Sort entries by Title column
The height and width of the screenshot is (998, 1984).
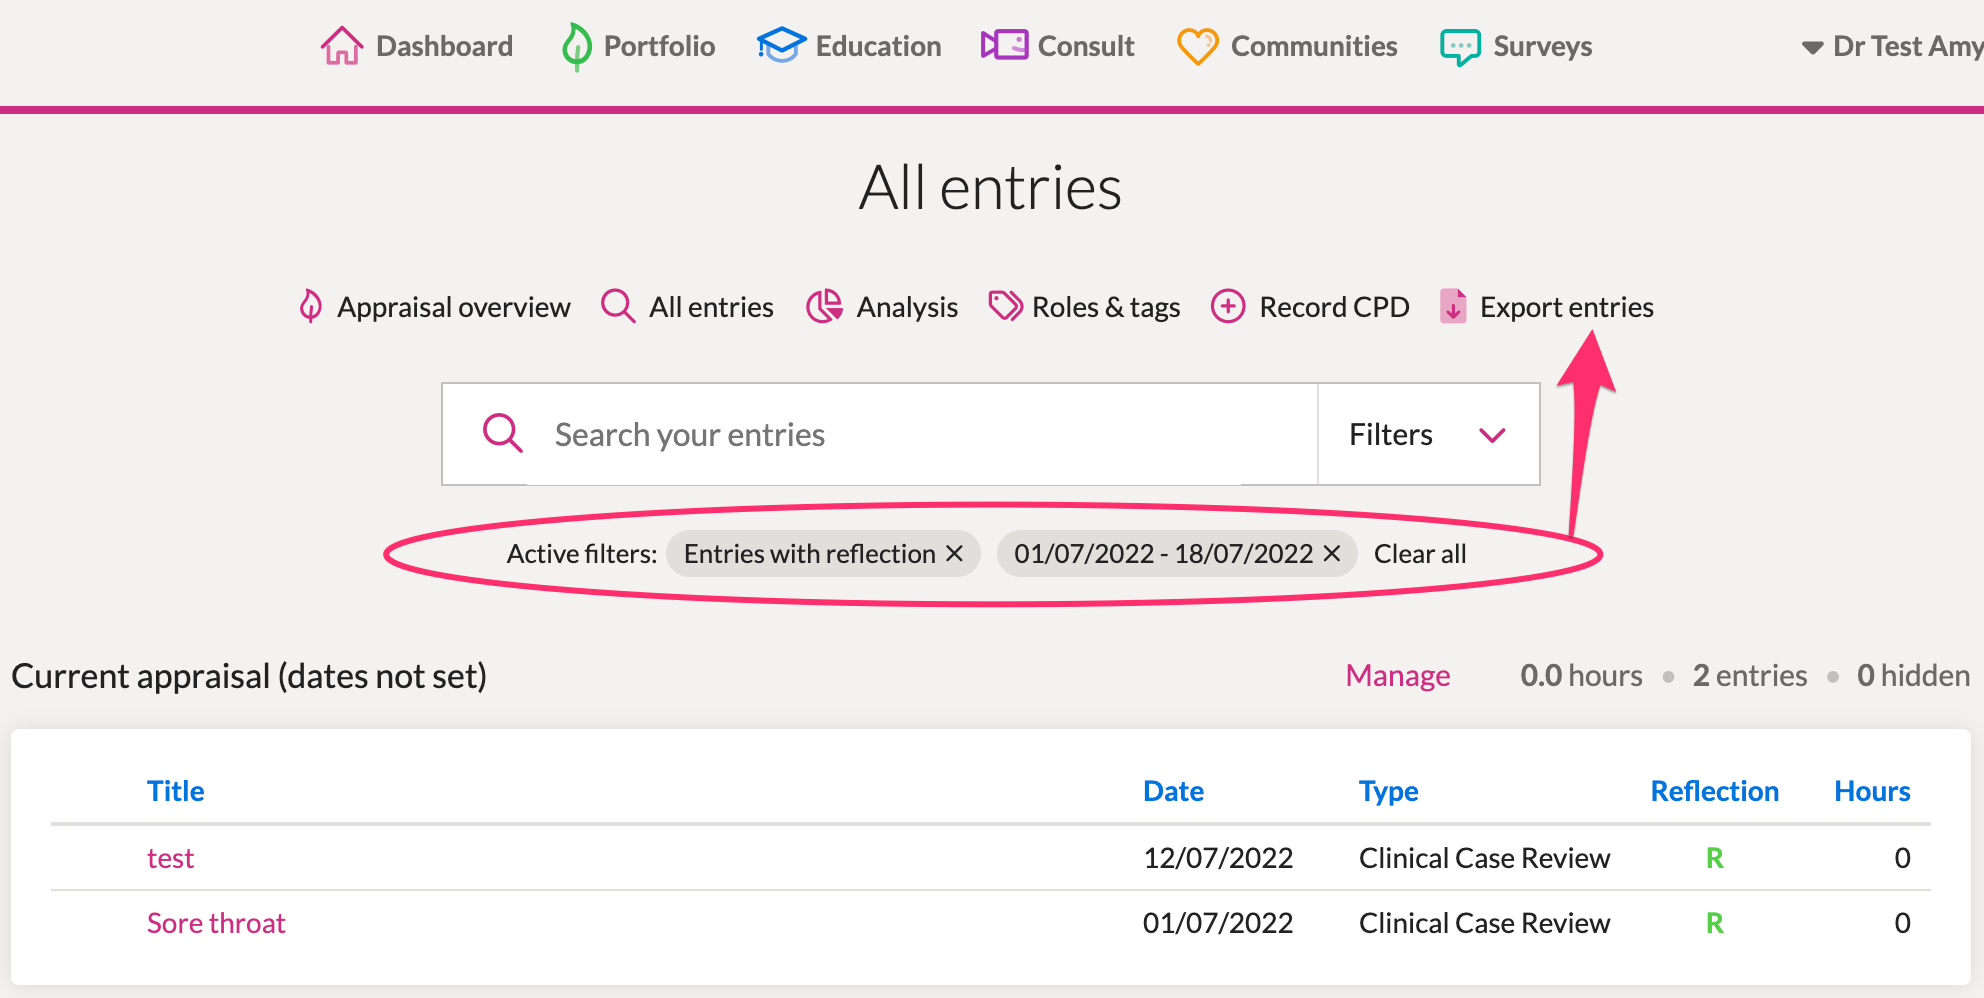click(176, 791)
